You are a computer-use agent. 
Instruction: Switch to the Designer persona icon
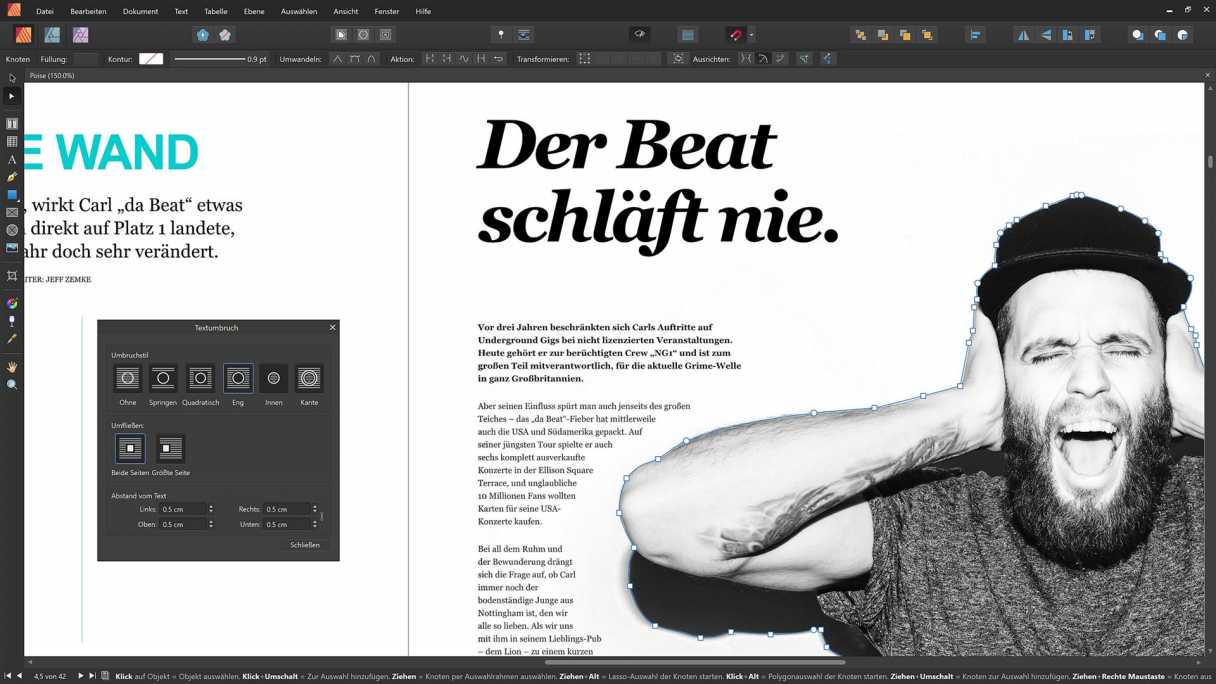tap(51, 34)
